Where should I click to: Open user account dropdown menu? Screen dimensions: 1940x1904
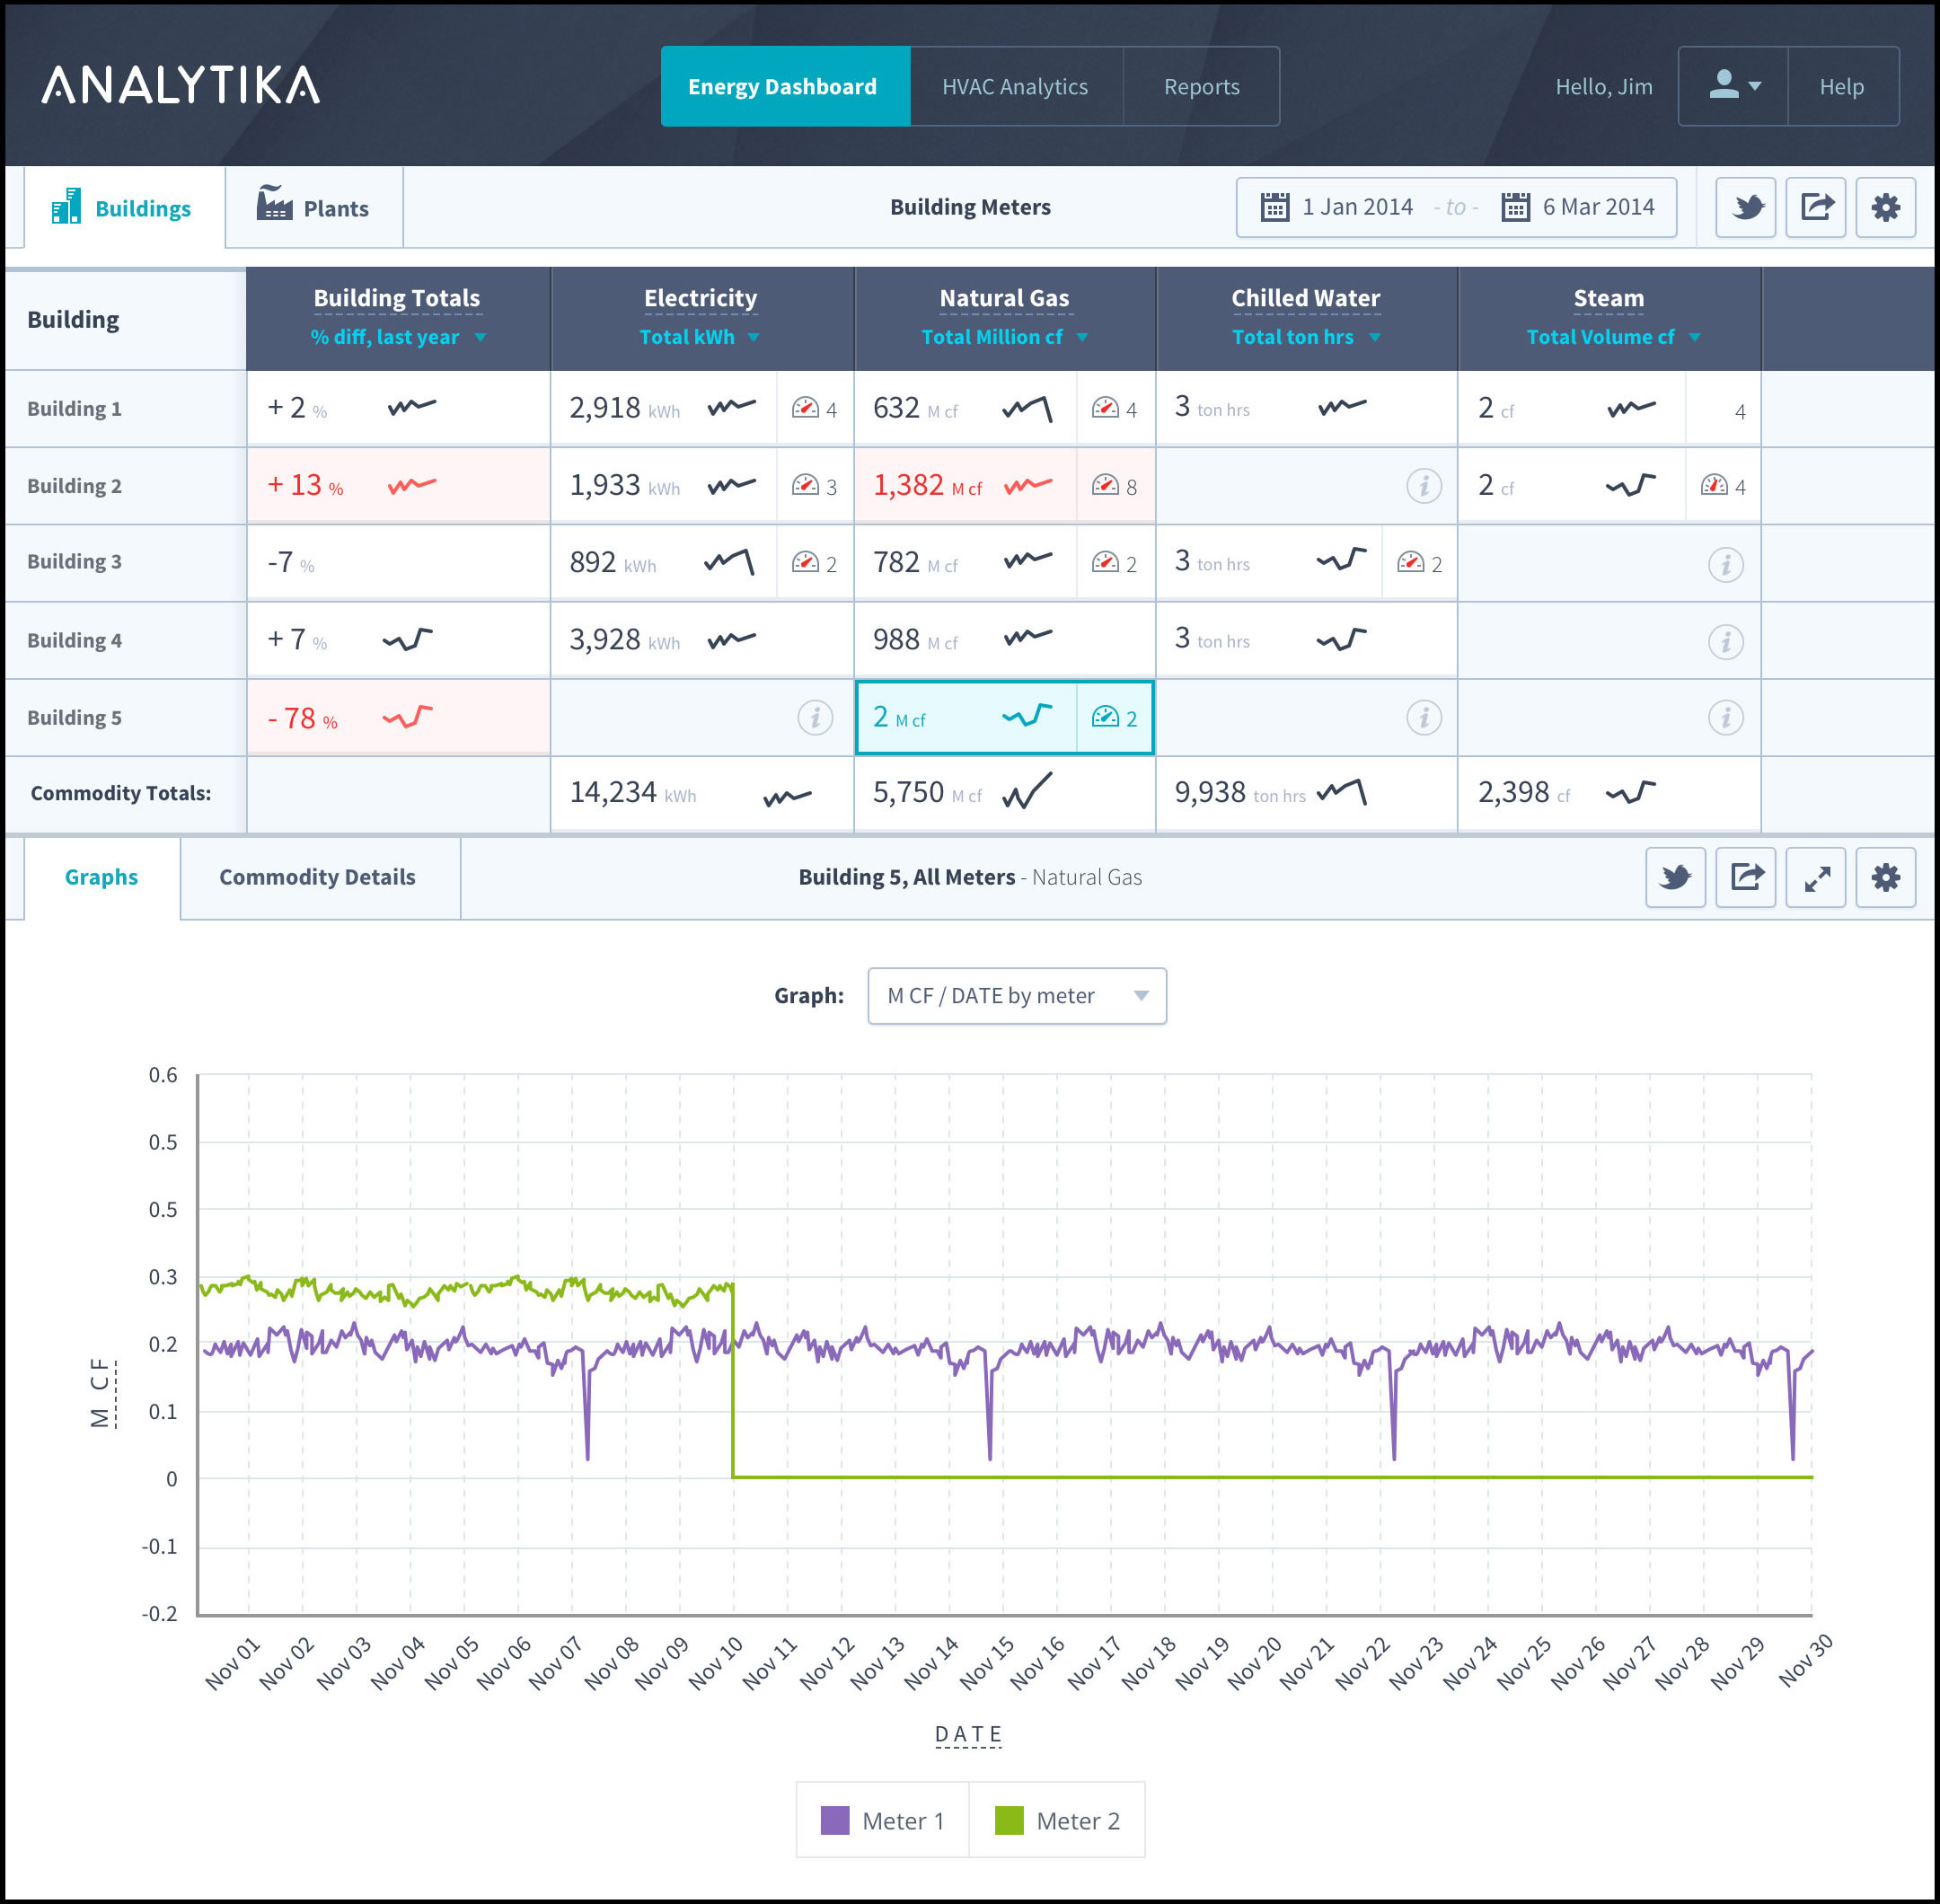[x=1733, y=86]
